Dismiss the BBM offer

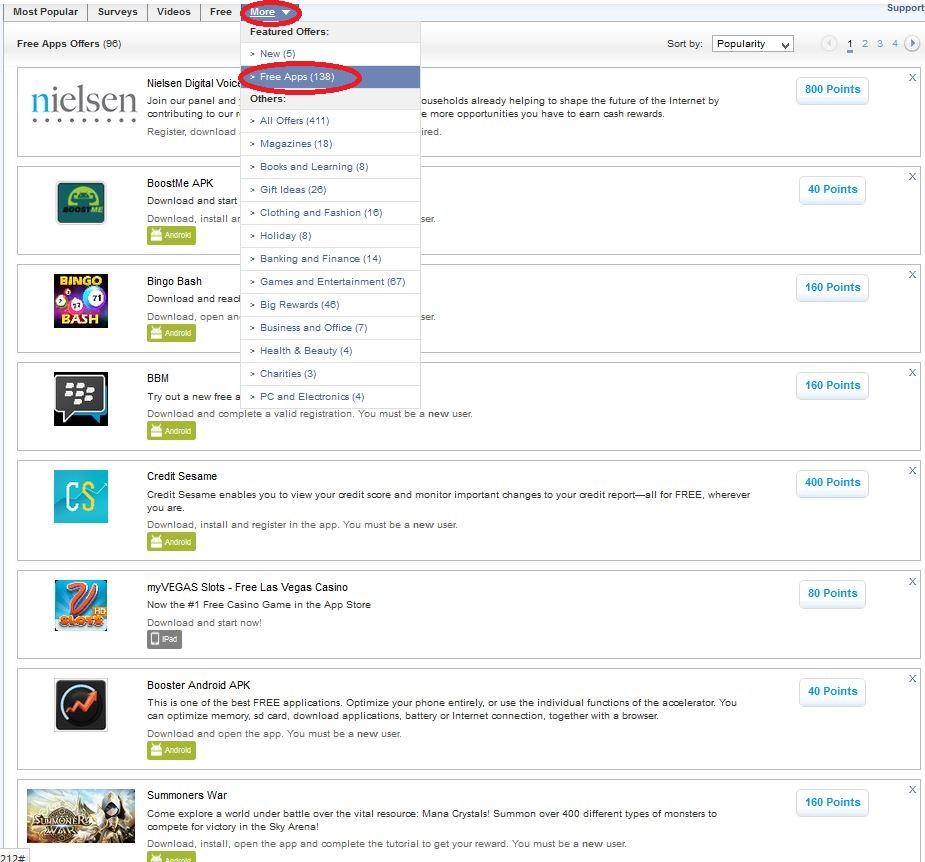point(912,373)
